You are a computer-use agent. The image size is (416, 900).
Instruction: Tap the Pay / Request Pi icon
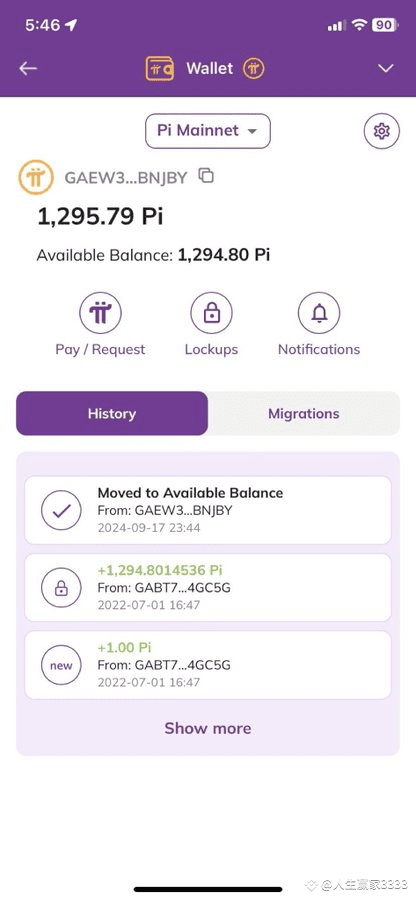click(x=100, y=313)
